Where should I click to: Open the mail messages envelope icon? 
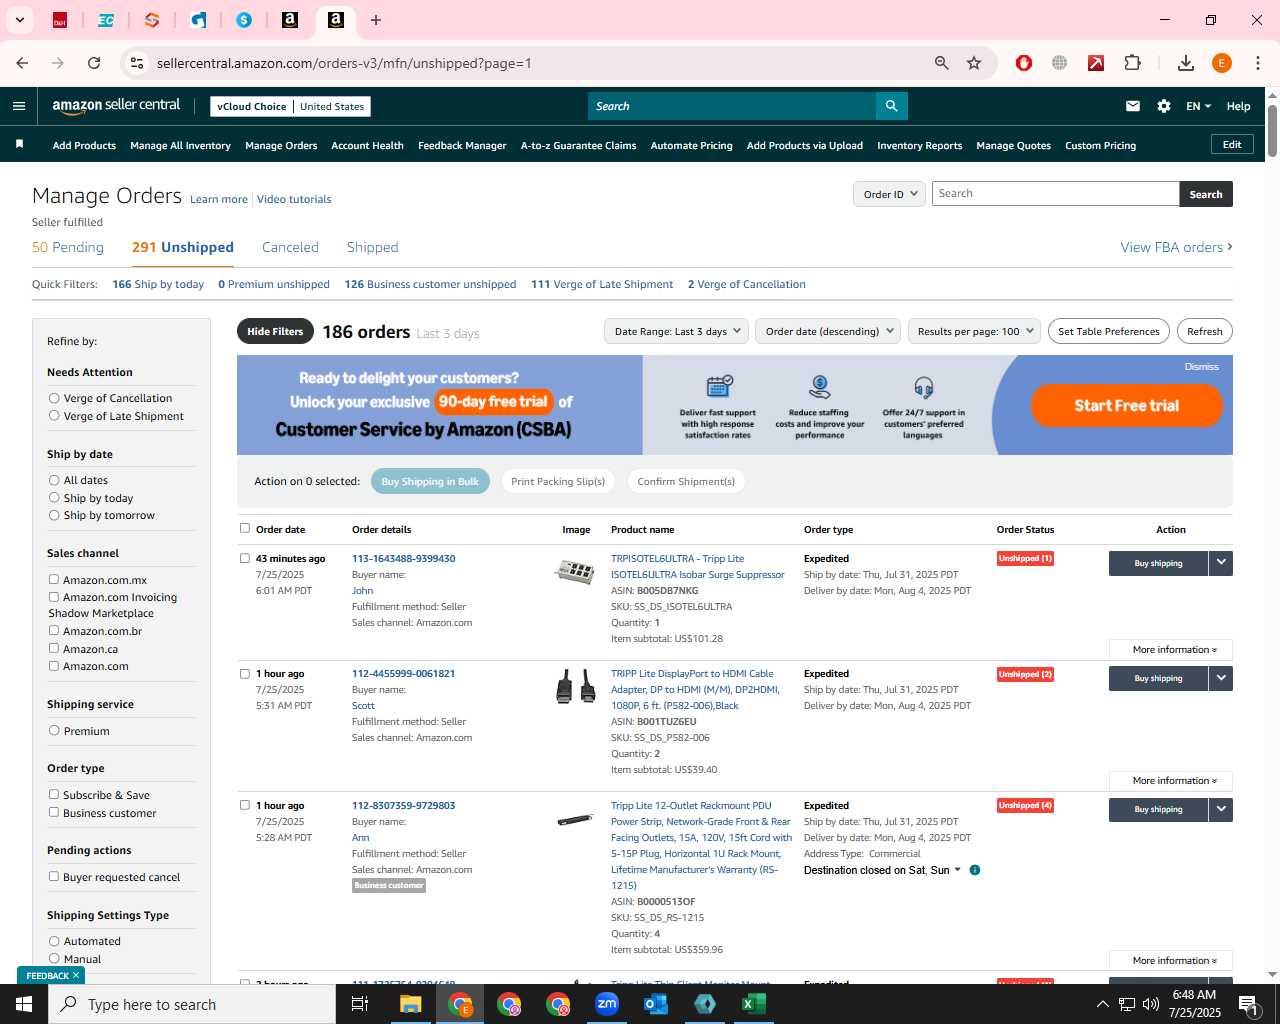(x=1133, y=106)
